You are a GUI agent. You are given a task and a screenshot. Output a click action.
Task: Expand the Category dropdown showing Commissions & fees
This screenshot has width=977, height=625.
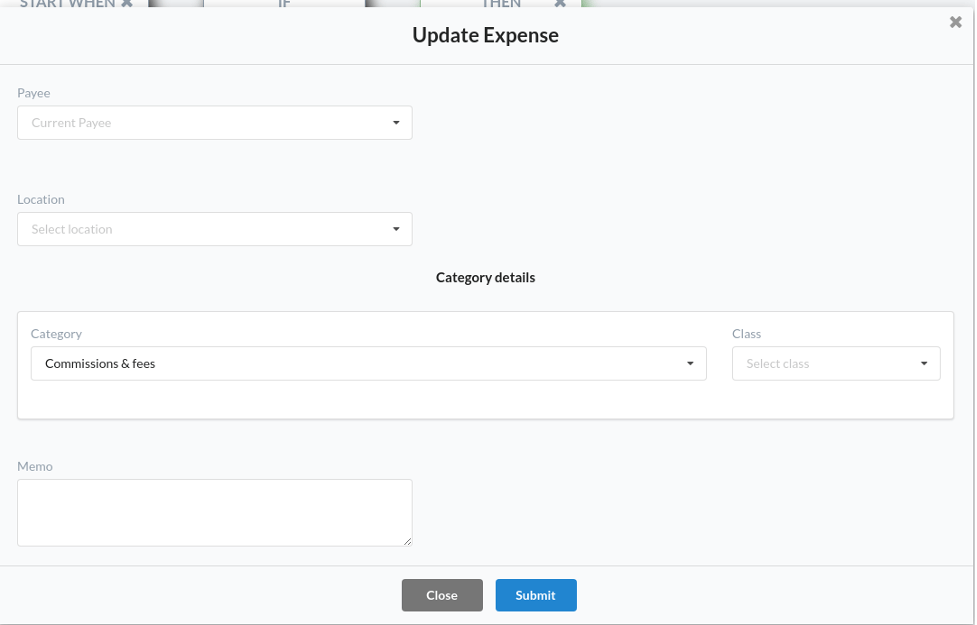368,363
